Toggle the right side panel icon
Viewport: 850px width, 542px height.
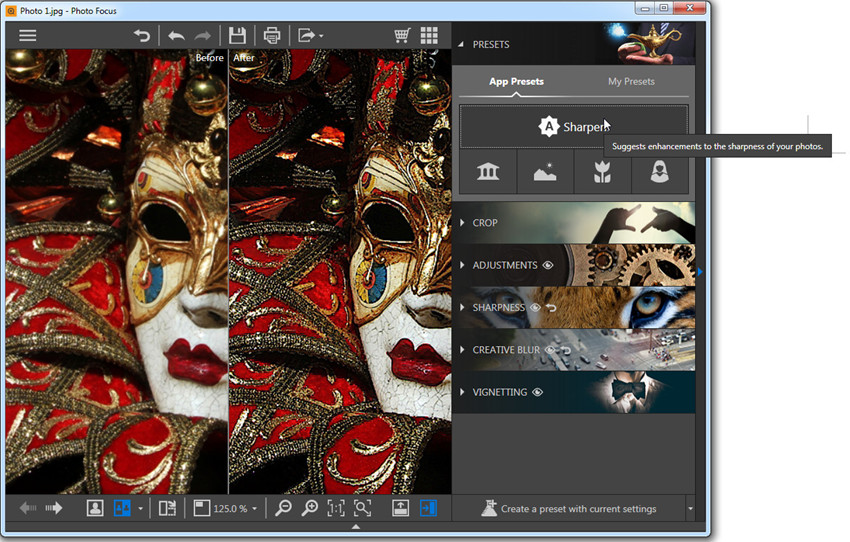(428, 508)
